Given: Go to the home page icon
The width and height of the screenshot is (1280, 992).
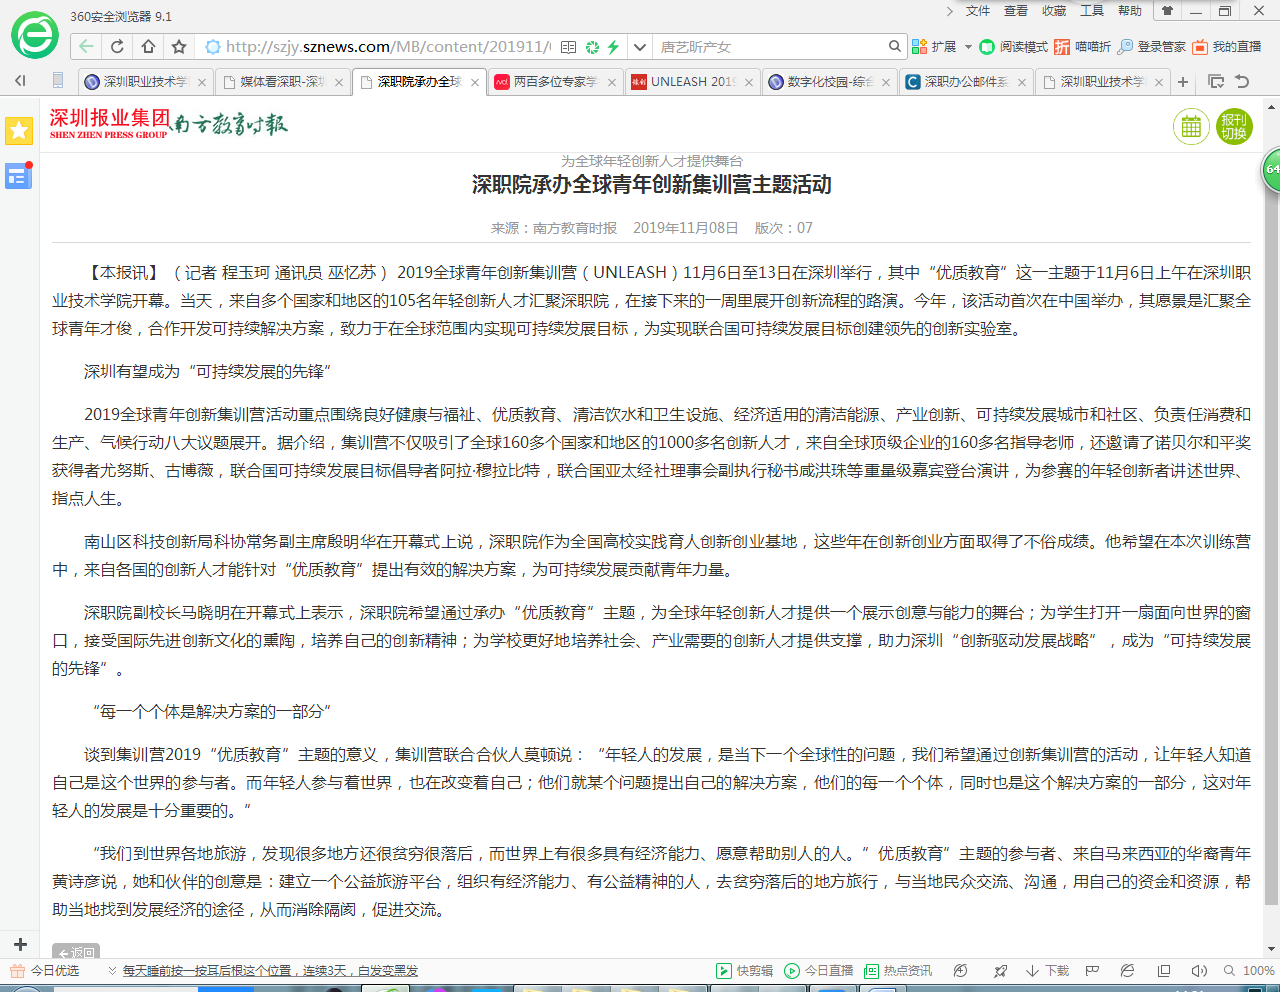Looking at the screenshot, I should click(148, 46).
